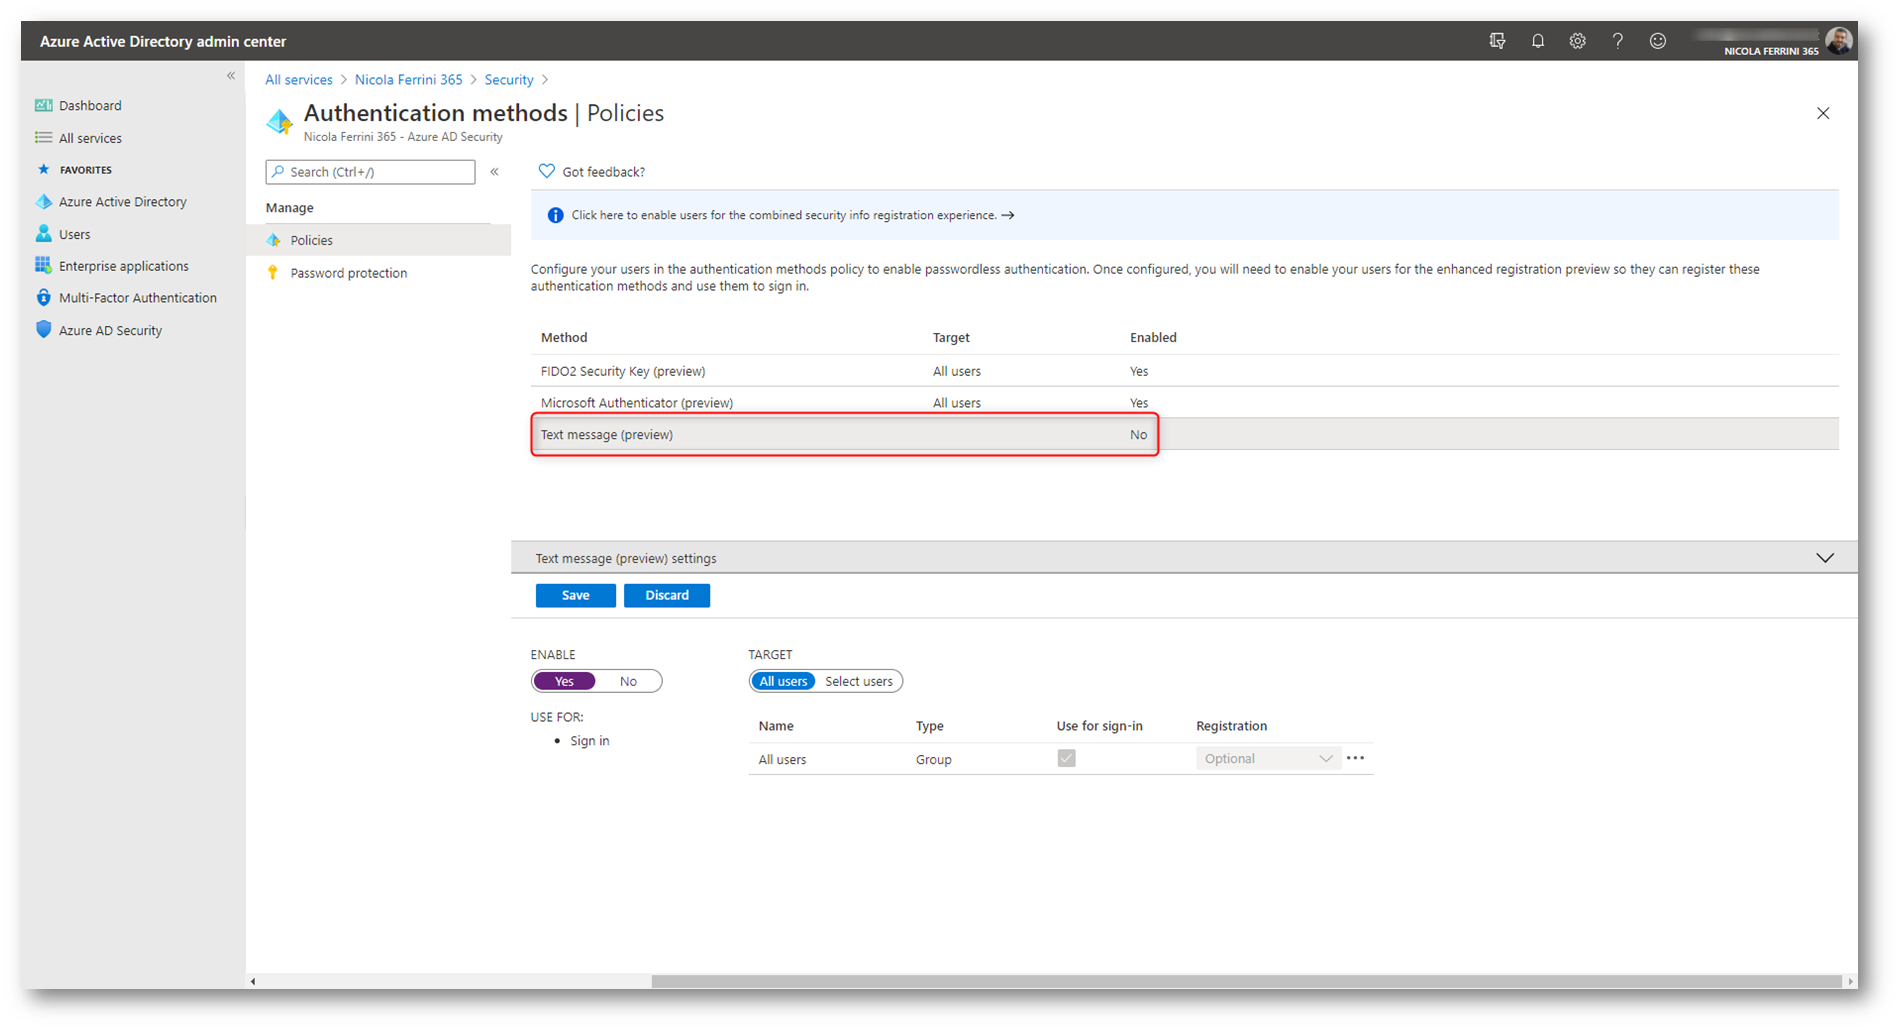Click the Got feedback? link
1900x1031 pixels.
603,172
